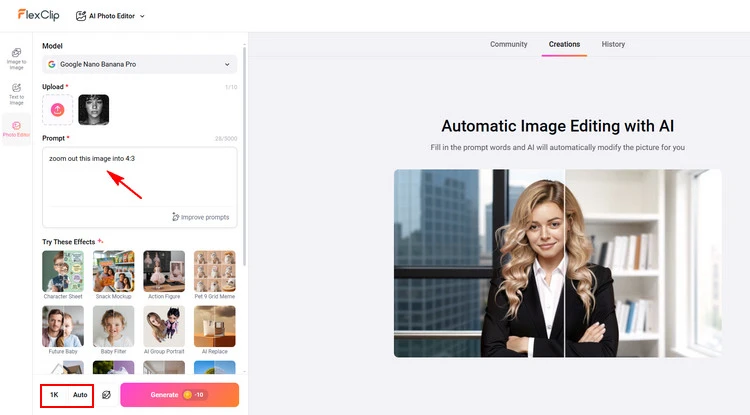Open the AI Photo Editor dropdown menu
Image resolution: width=750 pixels, height=415 pixels.
point(111,16)
